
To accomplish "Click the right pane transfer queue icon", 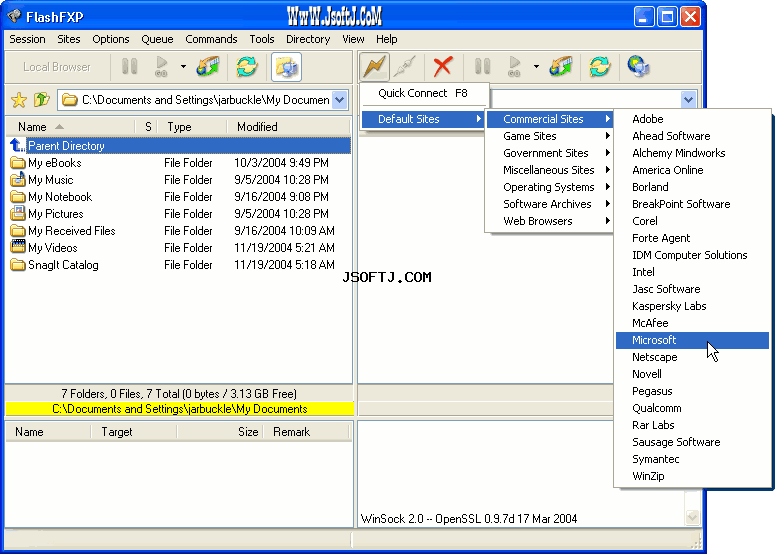I will tap(561, 67).
